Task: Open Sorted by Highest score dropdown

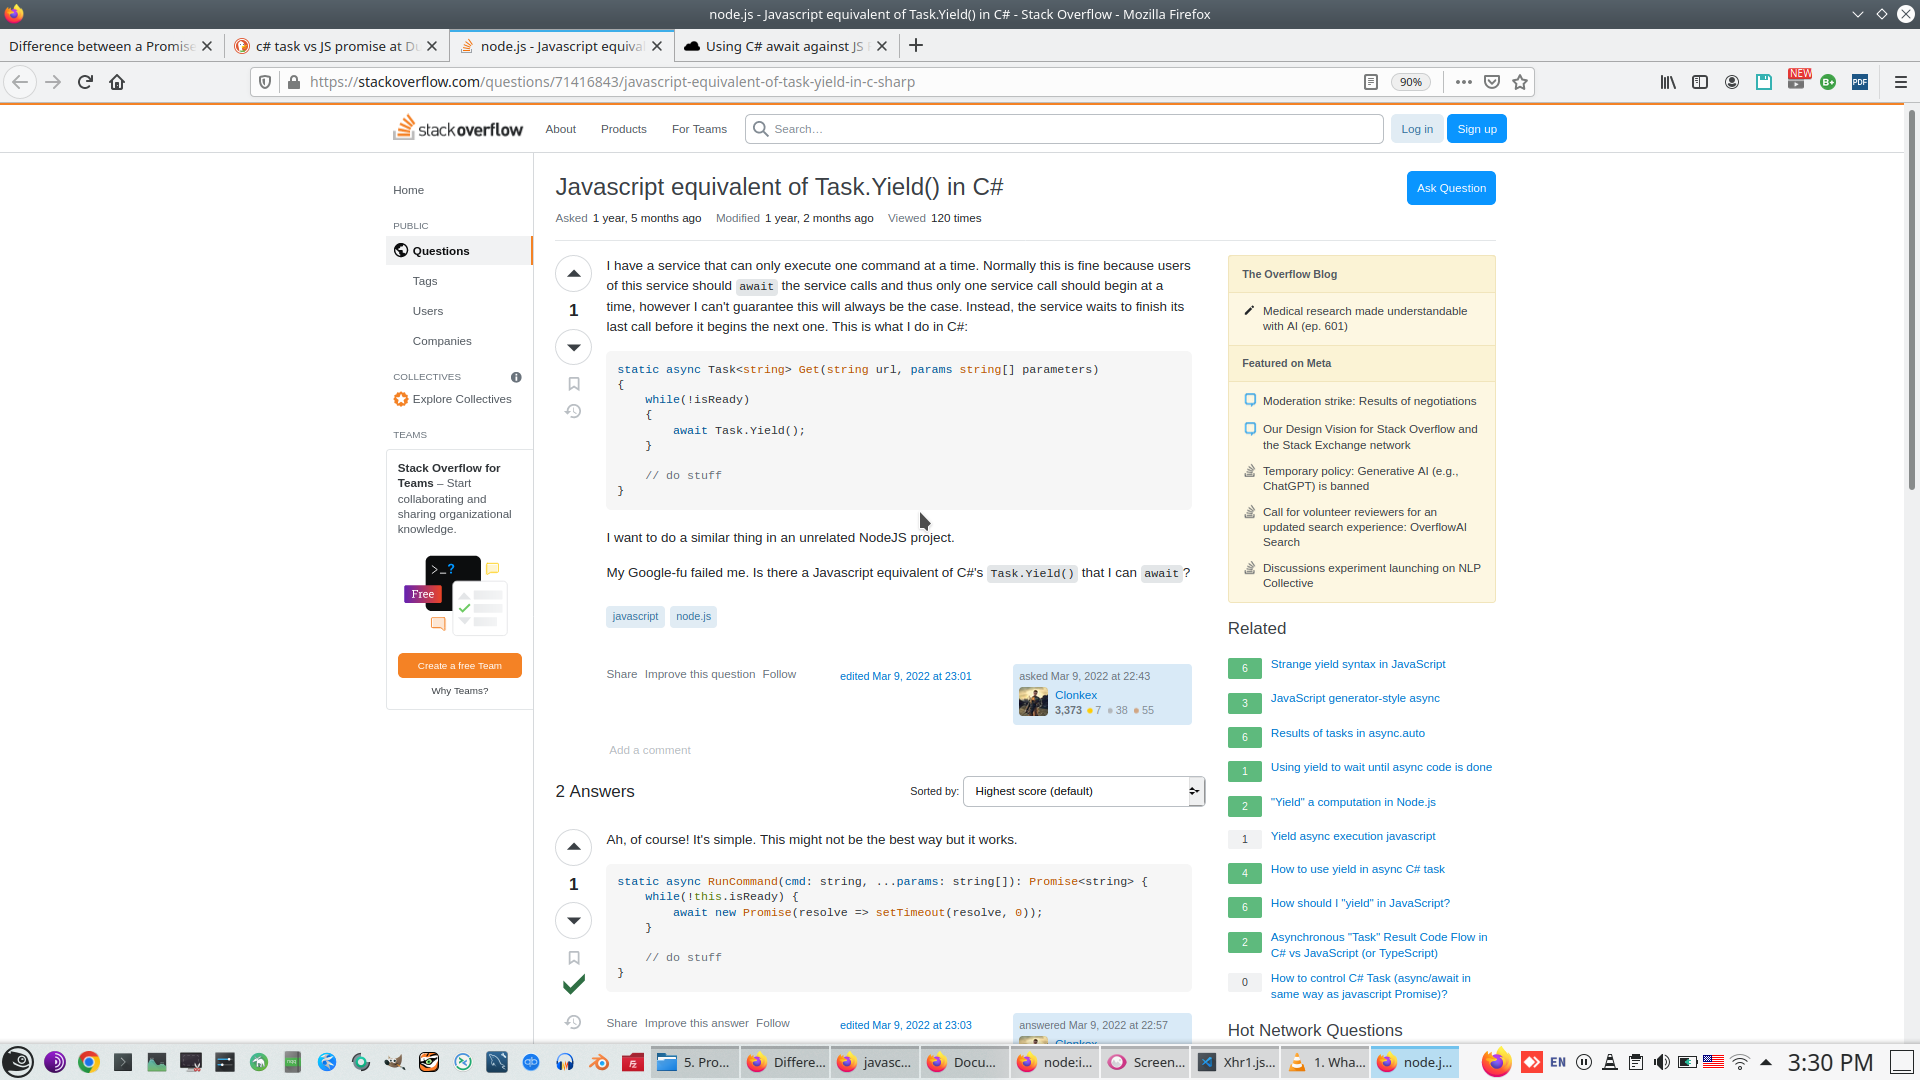Action: coord(1083,791)
